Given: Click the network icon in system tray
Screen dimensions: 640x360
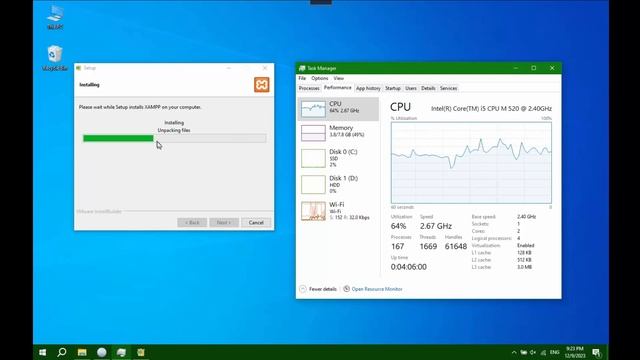Looking at the screenshot, I should [543, 352].
